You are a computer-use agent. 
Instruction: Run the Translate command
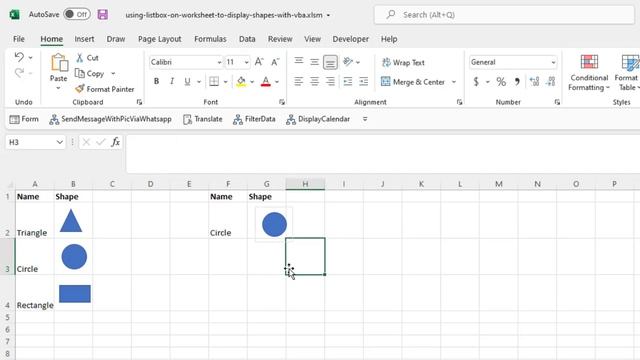pos(203,119)
